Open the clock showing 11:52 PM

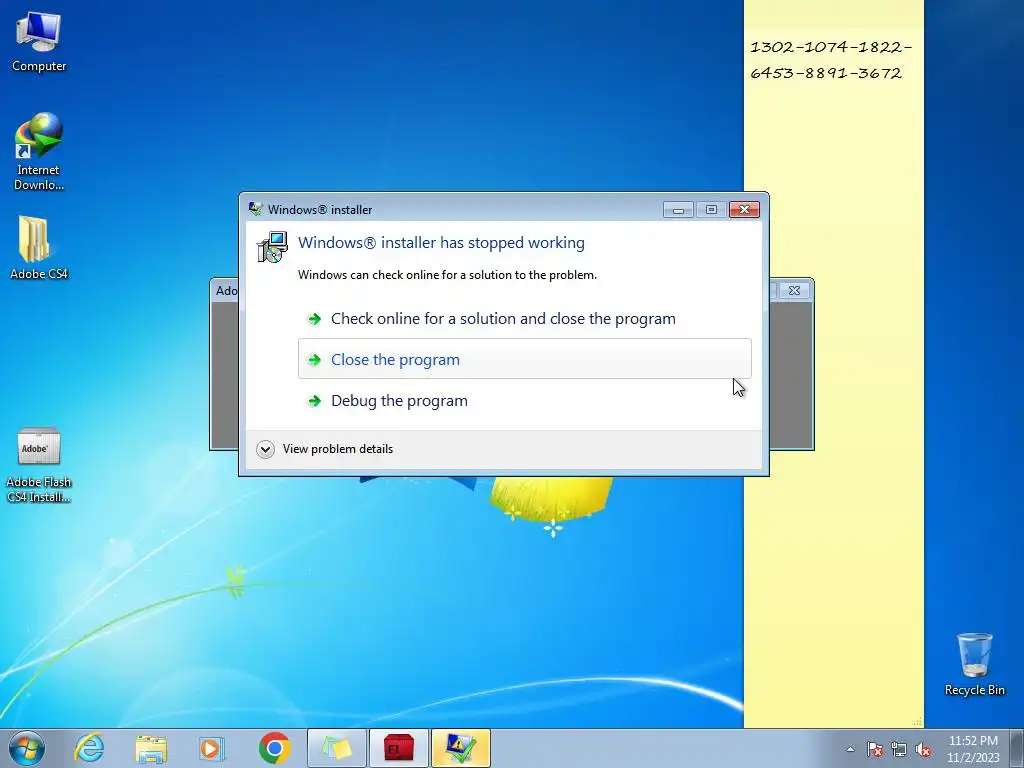click(973, 749)
